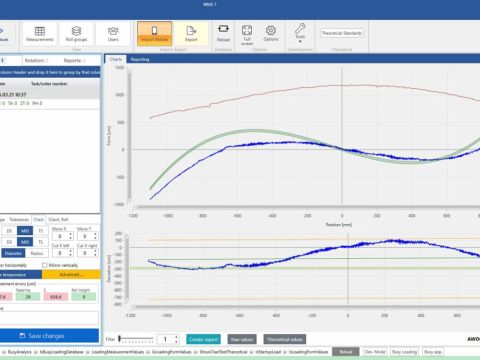
Task: Open the Reports tab
Action: tap(75, 60)
